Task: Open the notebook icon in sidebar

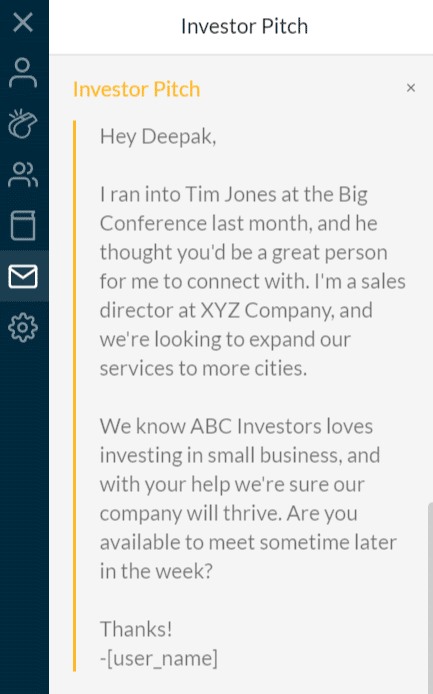Action: click(23, 226)
